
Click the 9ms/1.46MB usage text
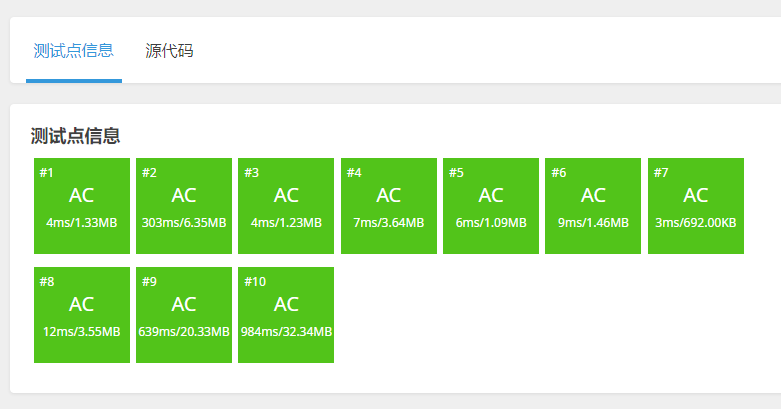click(594, 222)
